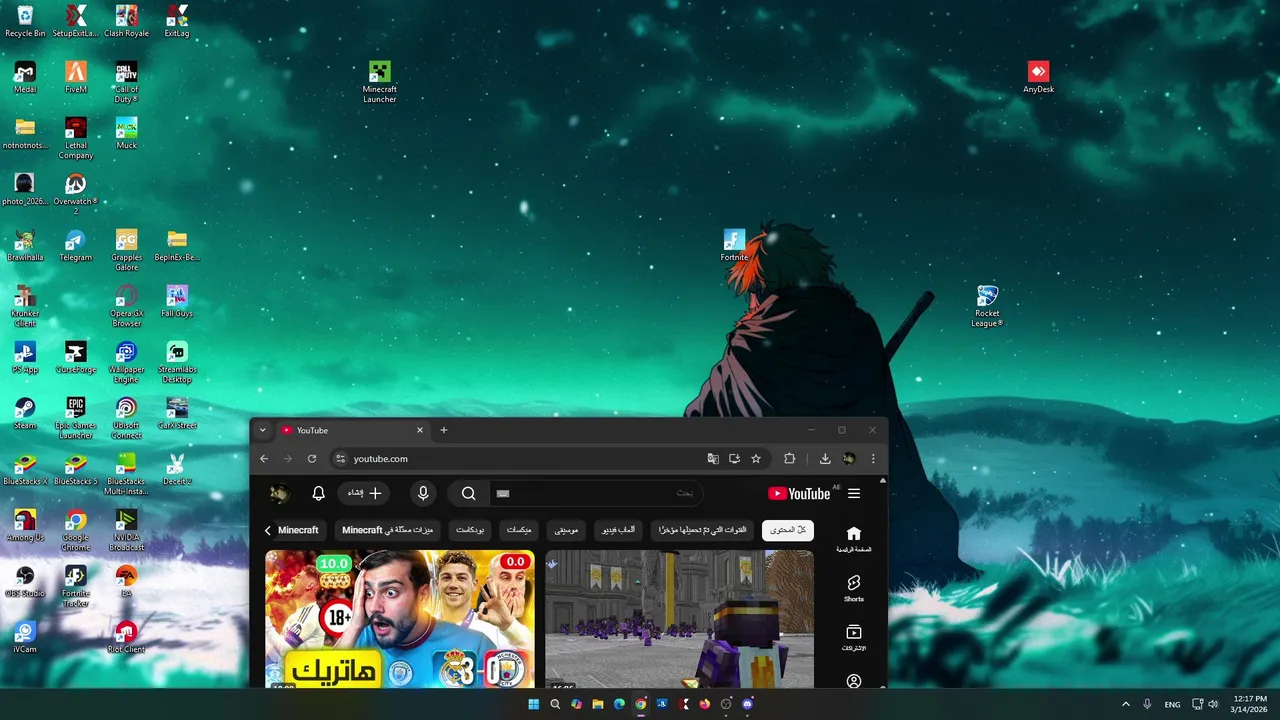
Task: Switch to the YouTube browser tab
Action: click(352, 430)
